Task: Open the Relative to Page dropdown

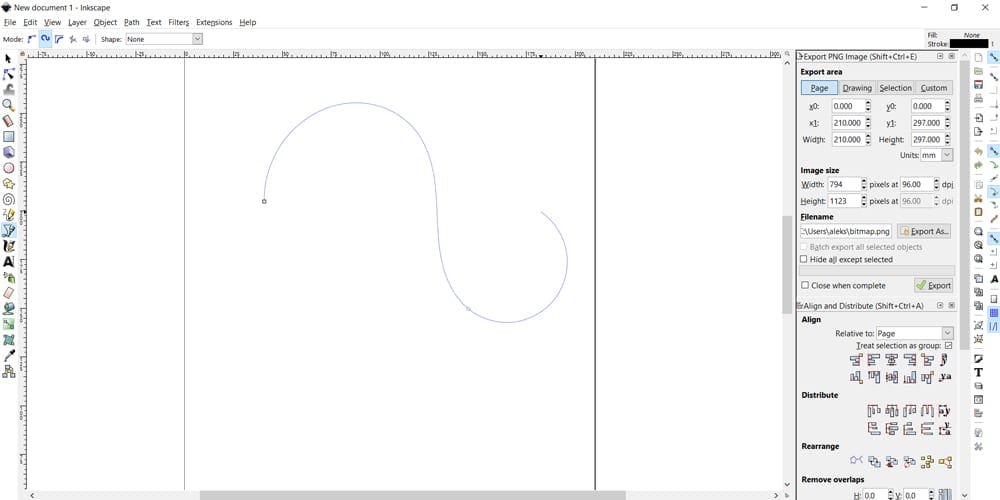Action: pyautogui.click(x=915, y=333)
